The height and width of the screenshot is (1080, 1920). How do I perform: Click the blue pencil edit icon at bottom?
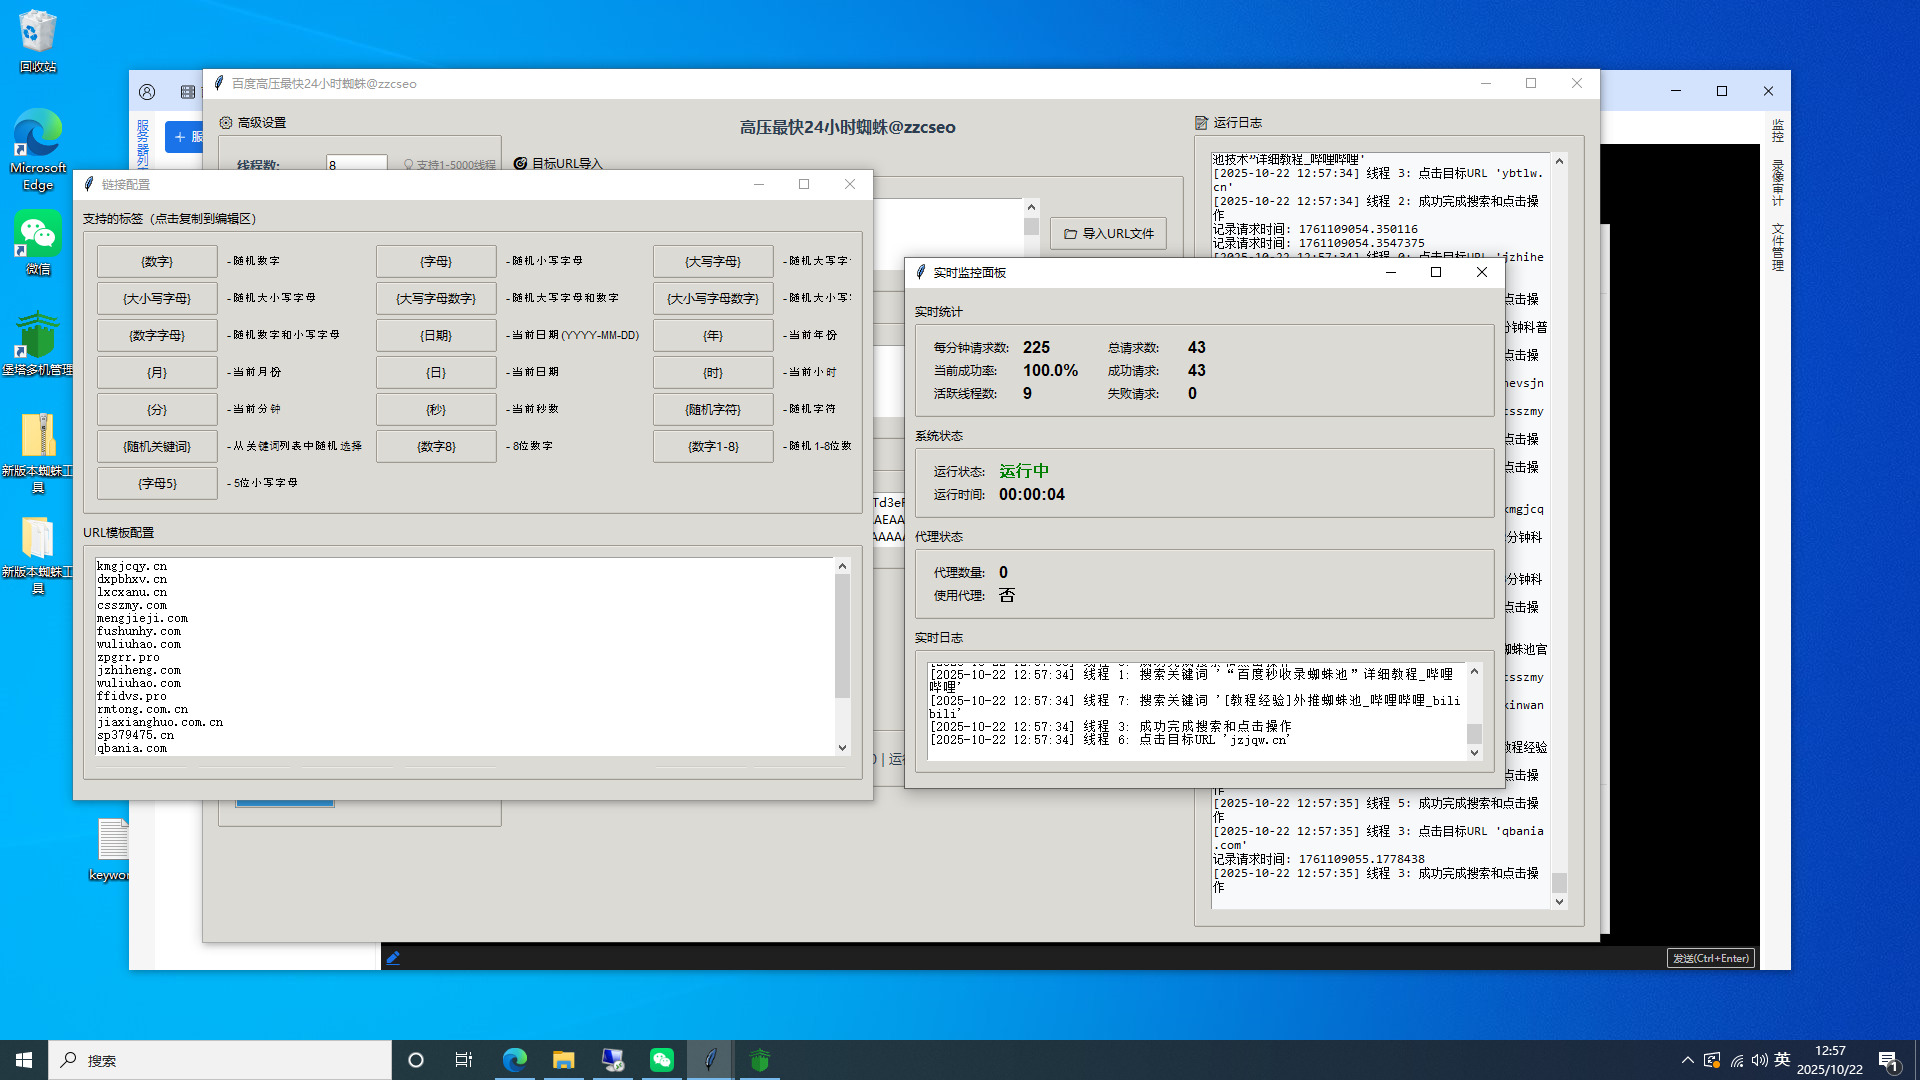coord(393,958)
